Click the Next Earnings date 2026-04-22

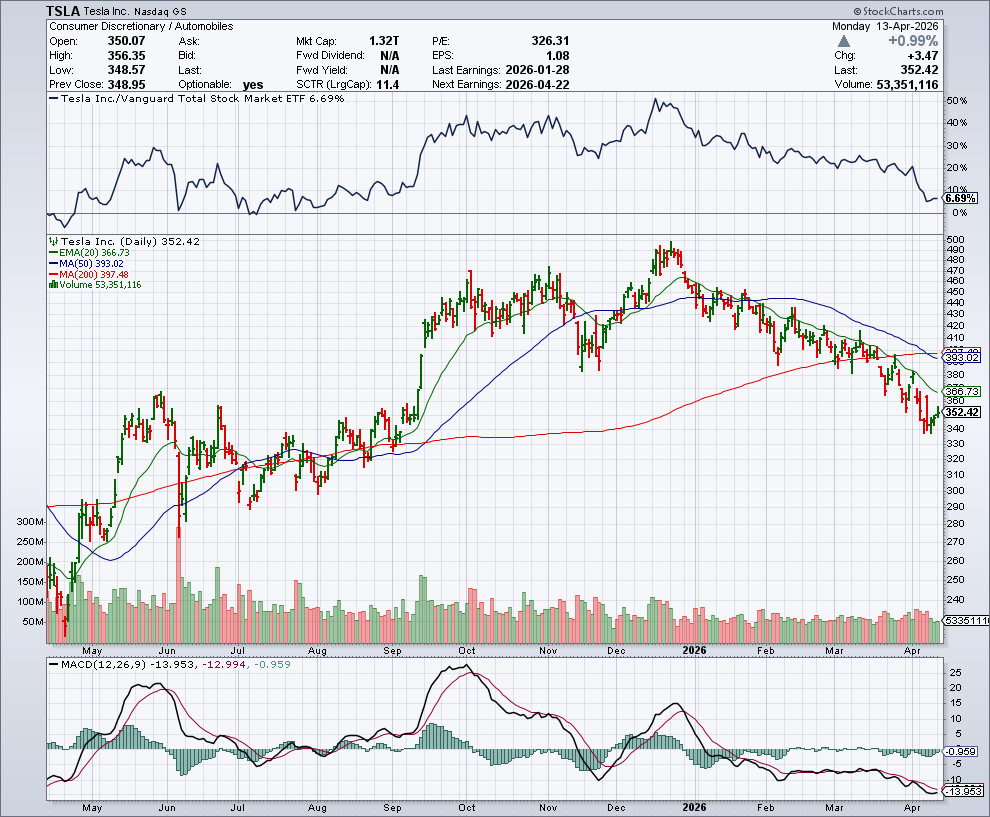537,84
